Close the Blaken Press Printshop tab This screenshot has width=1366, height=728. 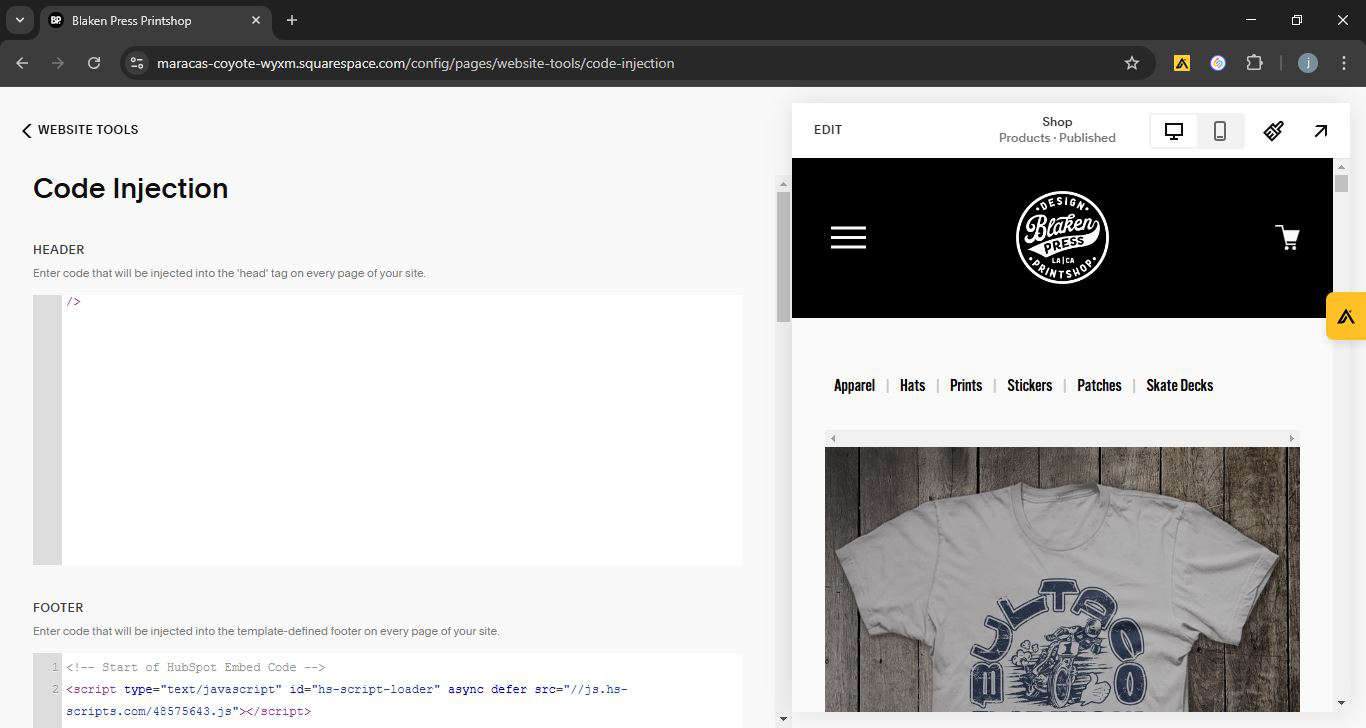[x=256, y=20]
